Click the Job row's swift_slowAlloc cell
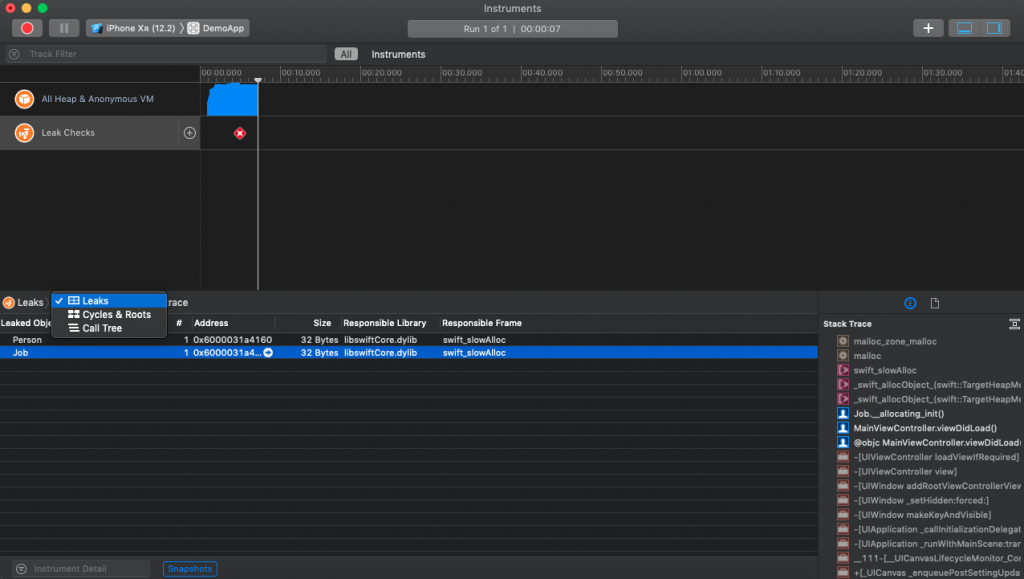The width and height of the screenshot is (1024, 579). point(474,352)
